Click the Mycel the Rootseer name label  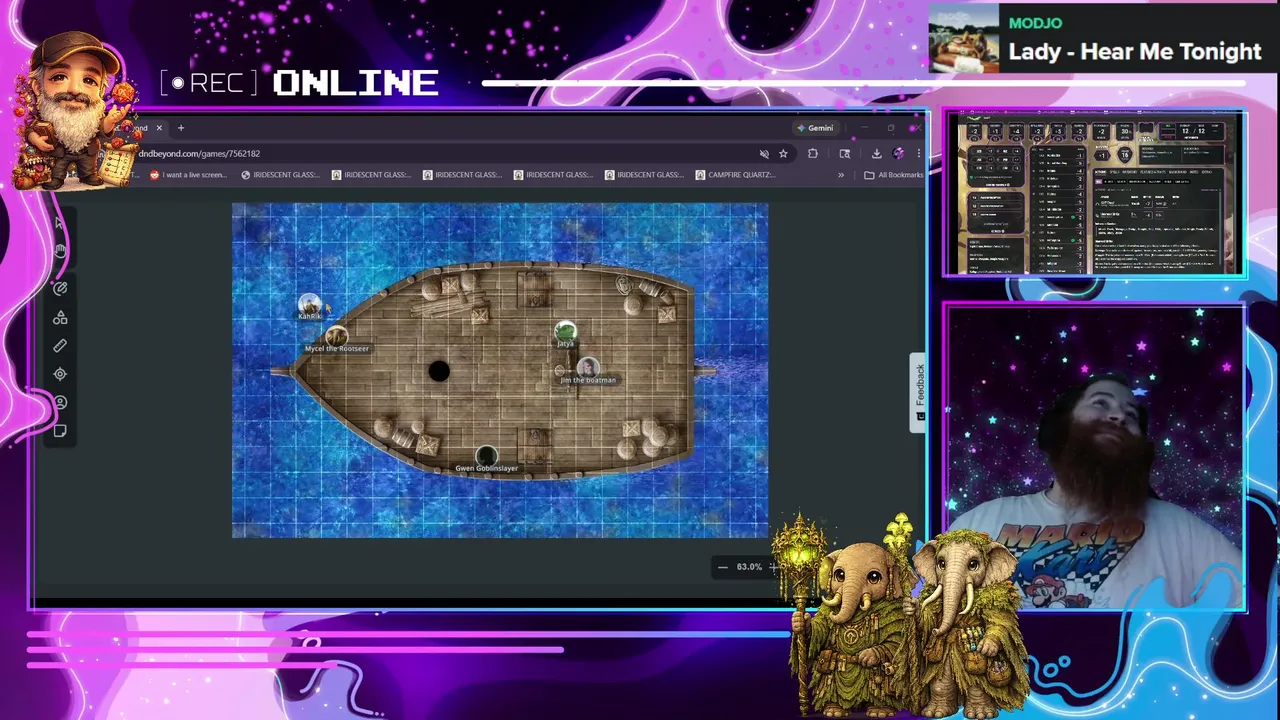(337, 349)
